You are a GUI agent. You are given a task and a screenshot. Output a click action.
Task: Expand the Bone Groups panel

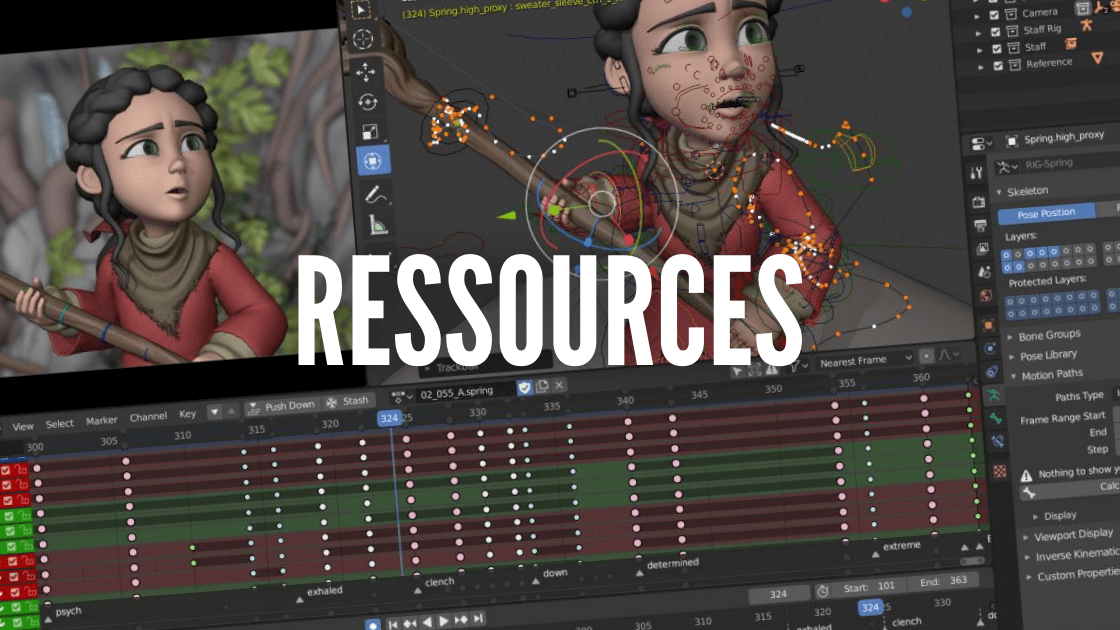tap(1010, 337)
